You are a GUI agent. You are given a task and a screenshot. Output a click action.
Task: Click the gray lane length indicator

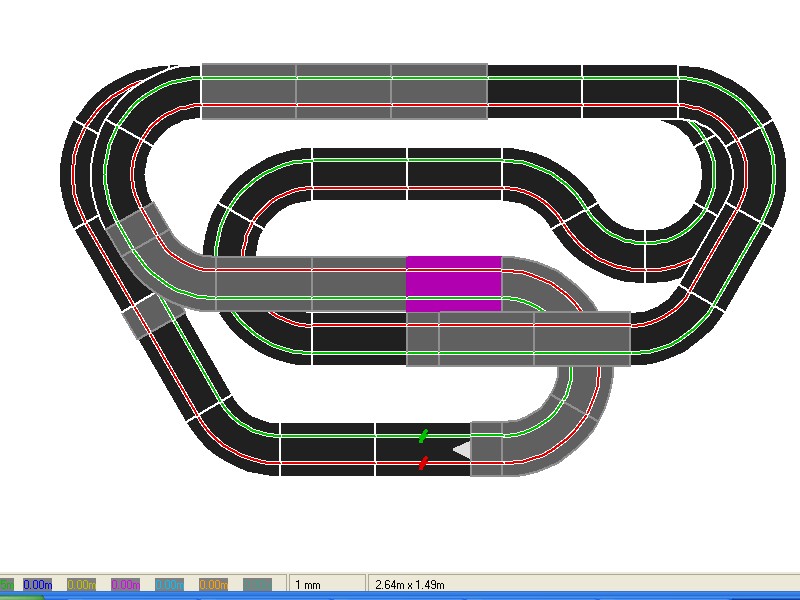(x=257, y=584)
